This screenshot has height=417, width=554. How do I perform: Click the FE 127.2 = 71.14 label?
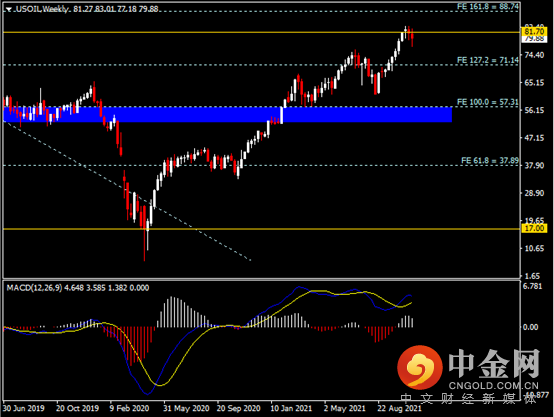488,60
